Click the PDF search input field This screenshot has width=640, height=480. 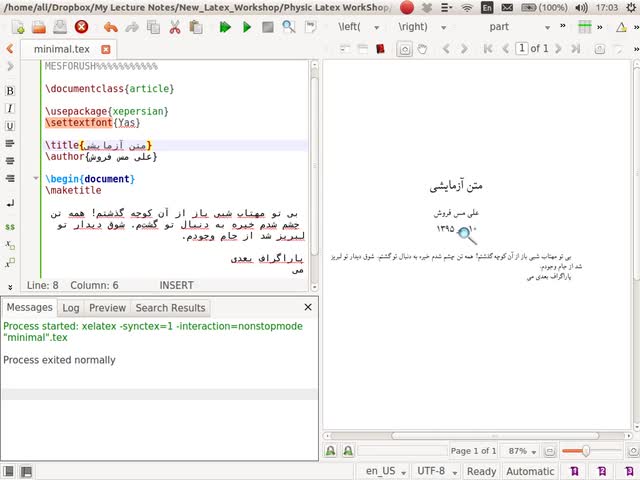402,451
